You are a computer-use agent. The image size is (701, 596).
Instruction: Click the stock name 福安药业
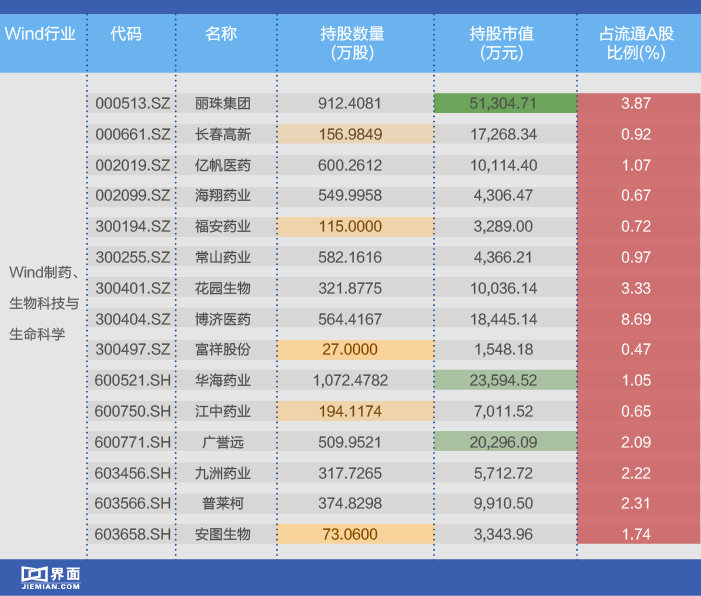point(223,226)
